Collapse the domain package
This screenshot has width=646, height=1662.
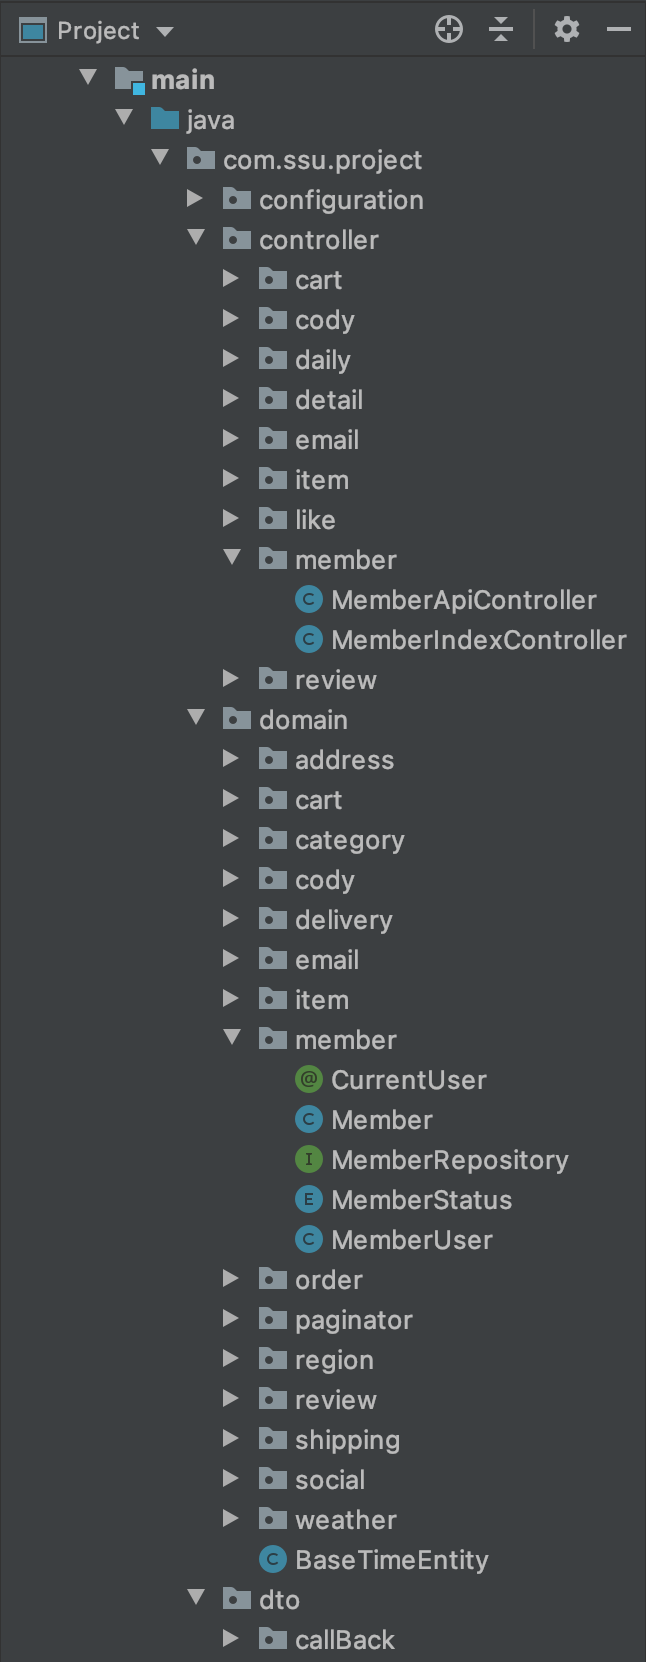point(195,718)
